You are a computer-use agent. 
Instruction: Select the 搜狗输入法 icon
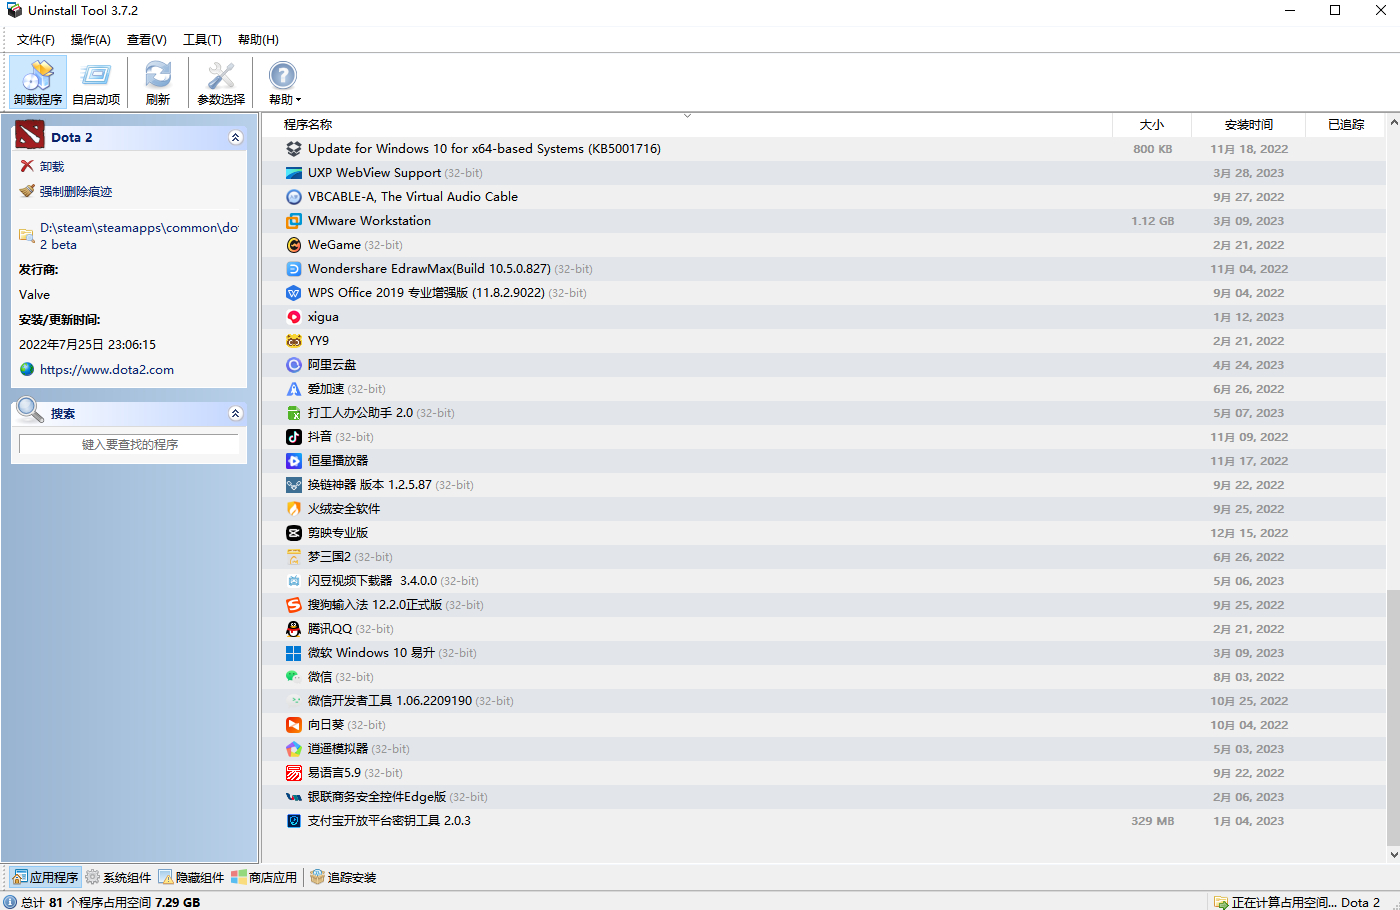[x=294, y=605]
